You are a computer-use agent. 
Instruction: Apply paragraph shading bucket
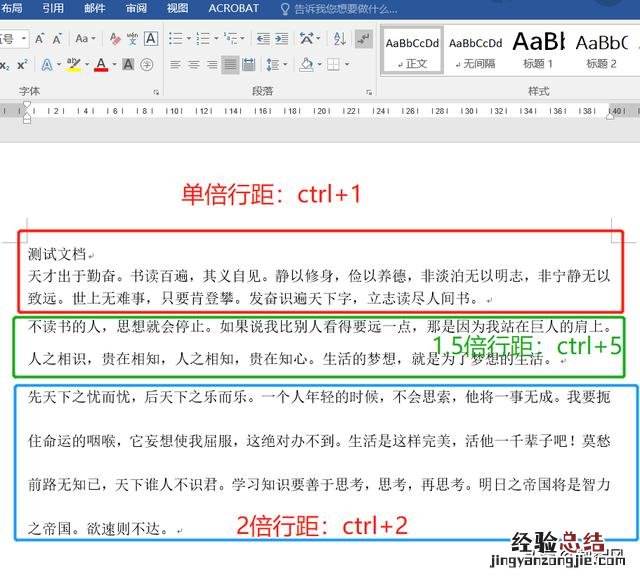307,64
